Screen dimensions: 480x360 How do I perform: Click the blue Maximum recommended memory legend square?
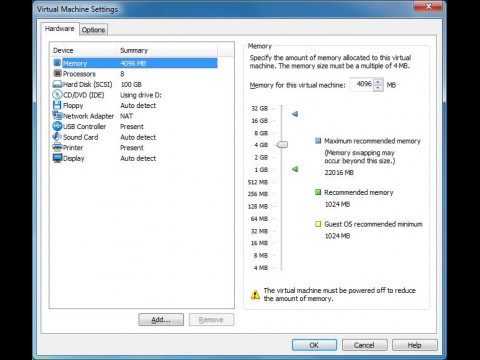point(318,141)
